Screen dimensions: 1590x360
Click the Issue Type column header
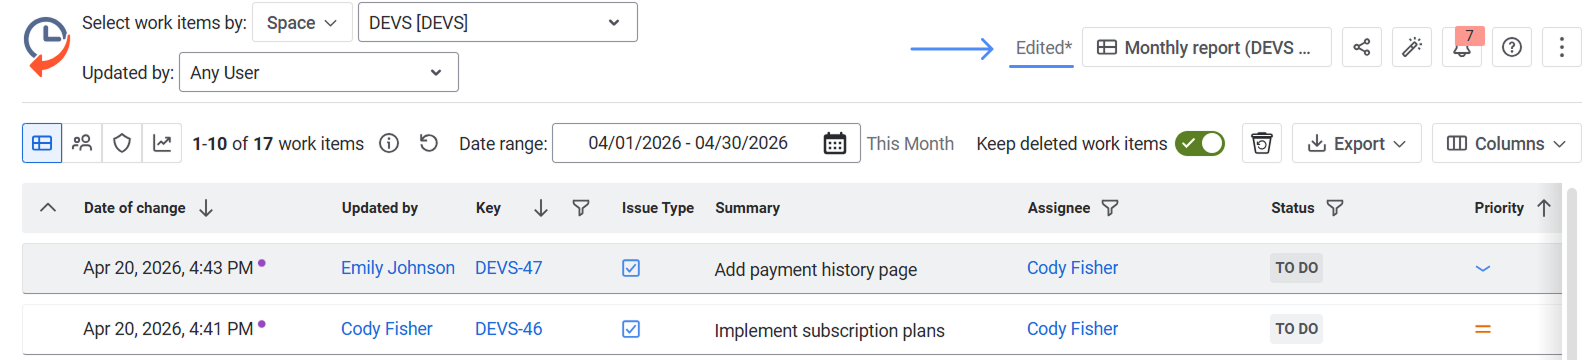tap(658, 208)
